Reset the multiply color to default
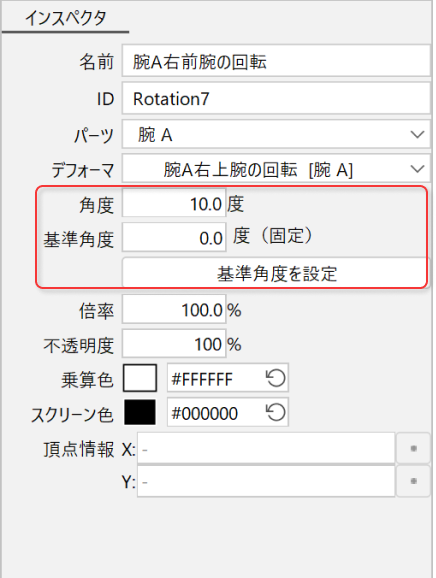The height and width of the screenshot is (578, 436). tap(275, 378)
